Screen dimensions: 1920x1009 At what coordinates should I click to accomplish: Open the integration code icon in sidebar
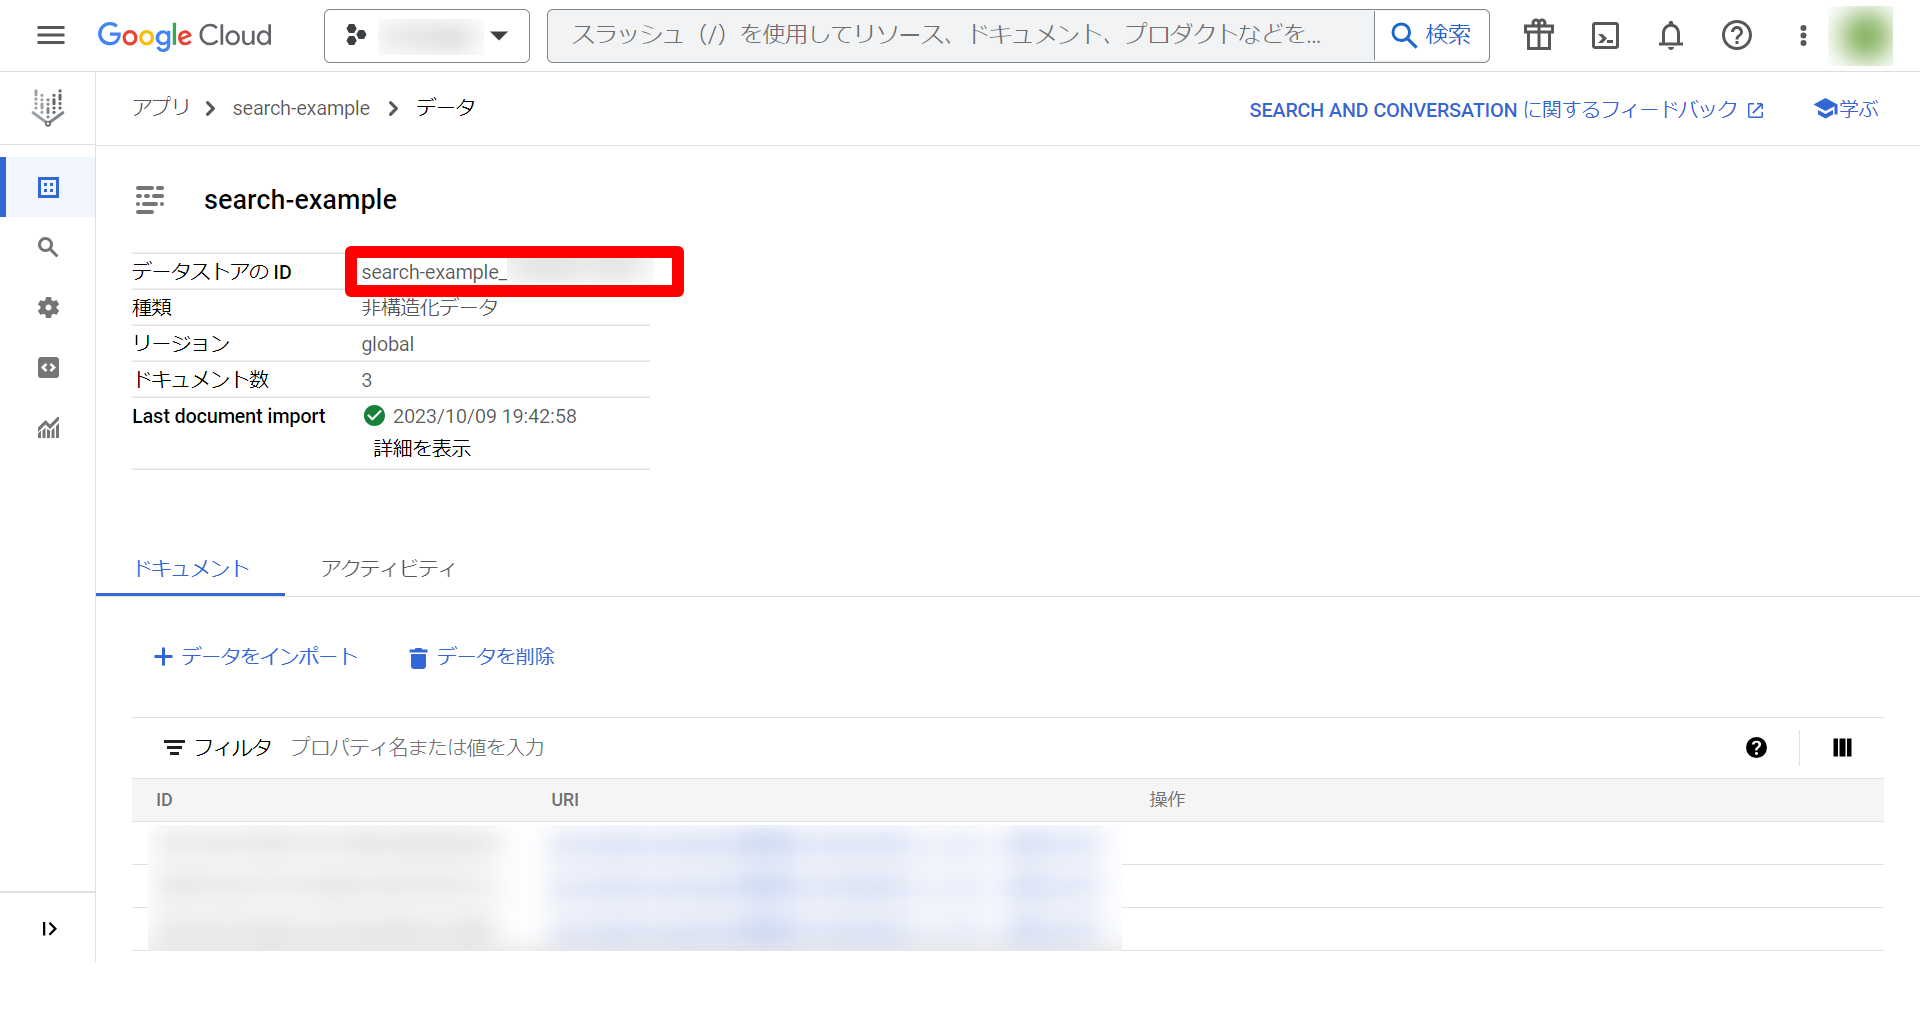point(47,367)
